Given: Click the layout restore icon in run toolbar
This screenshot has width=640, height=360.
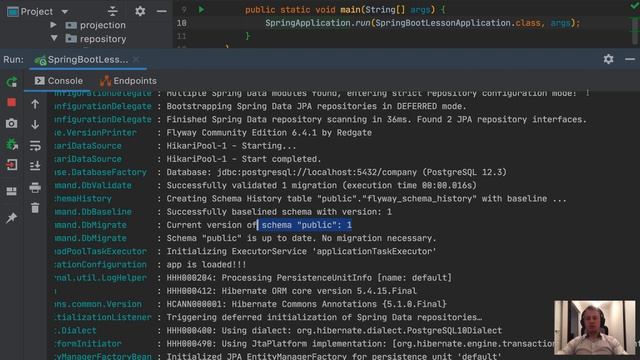Looking at the screenshot, I should (x=11, y=191).
